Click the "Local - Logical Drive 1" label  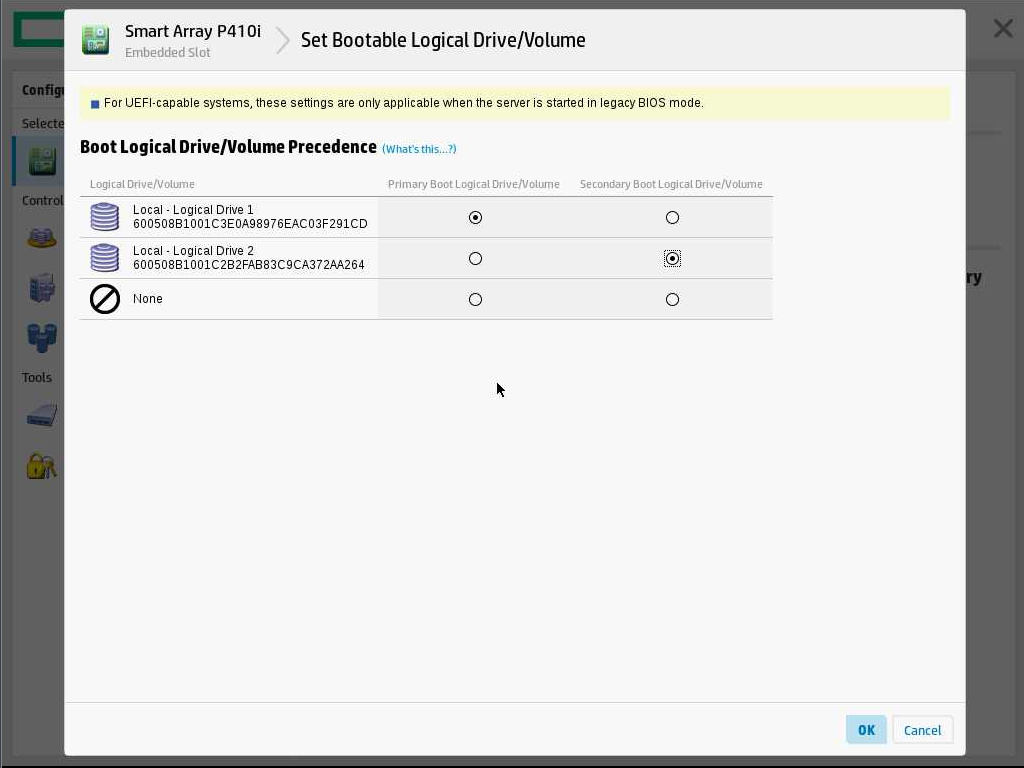coord(193,210)
